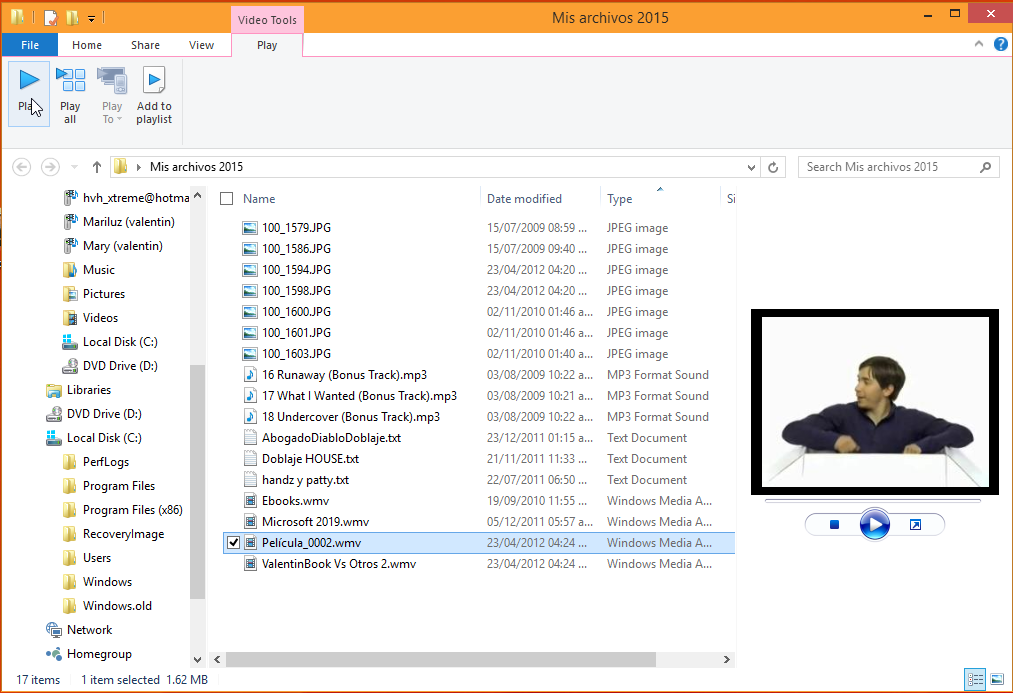
Task: Click the Search Mis archivos 2015 box
Action: tap(890, 167)
